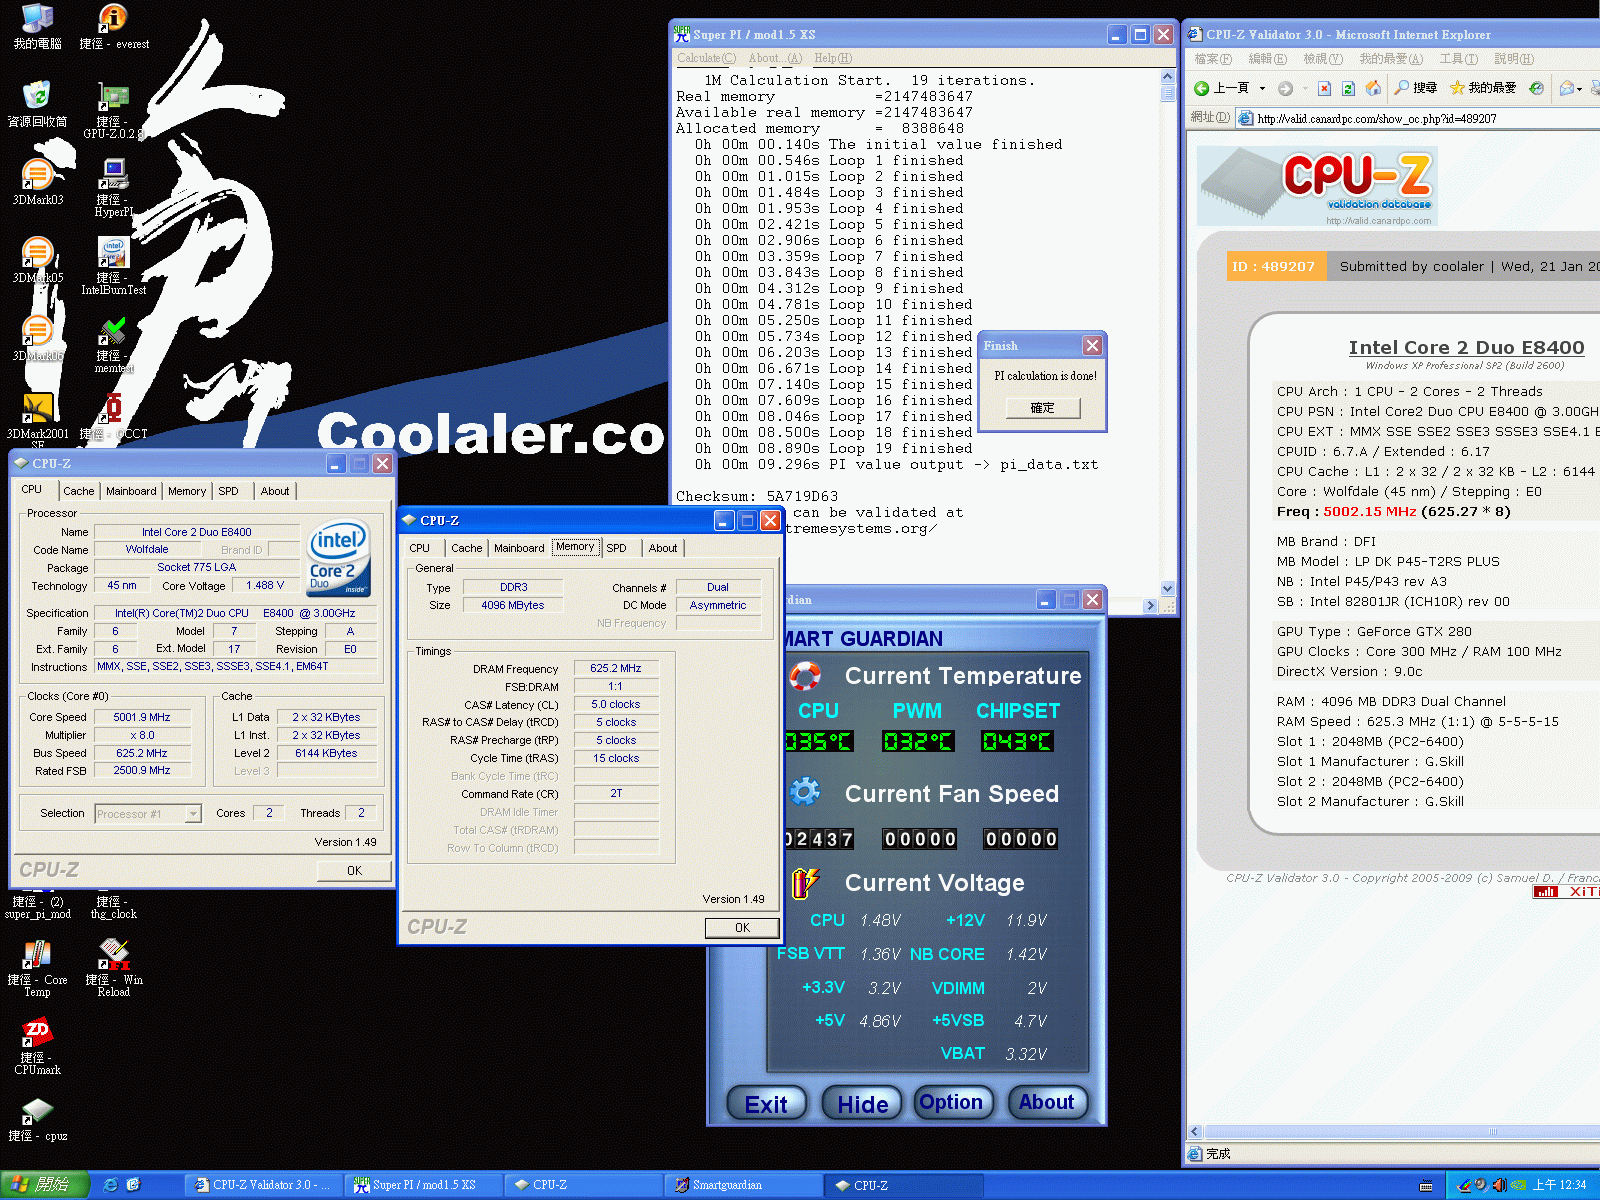Open the thg_clock desktop shortcut
The height and width of the screenshot is (1200, 1600).
pos(113,905)
